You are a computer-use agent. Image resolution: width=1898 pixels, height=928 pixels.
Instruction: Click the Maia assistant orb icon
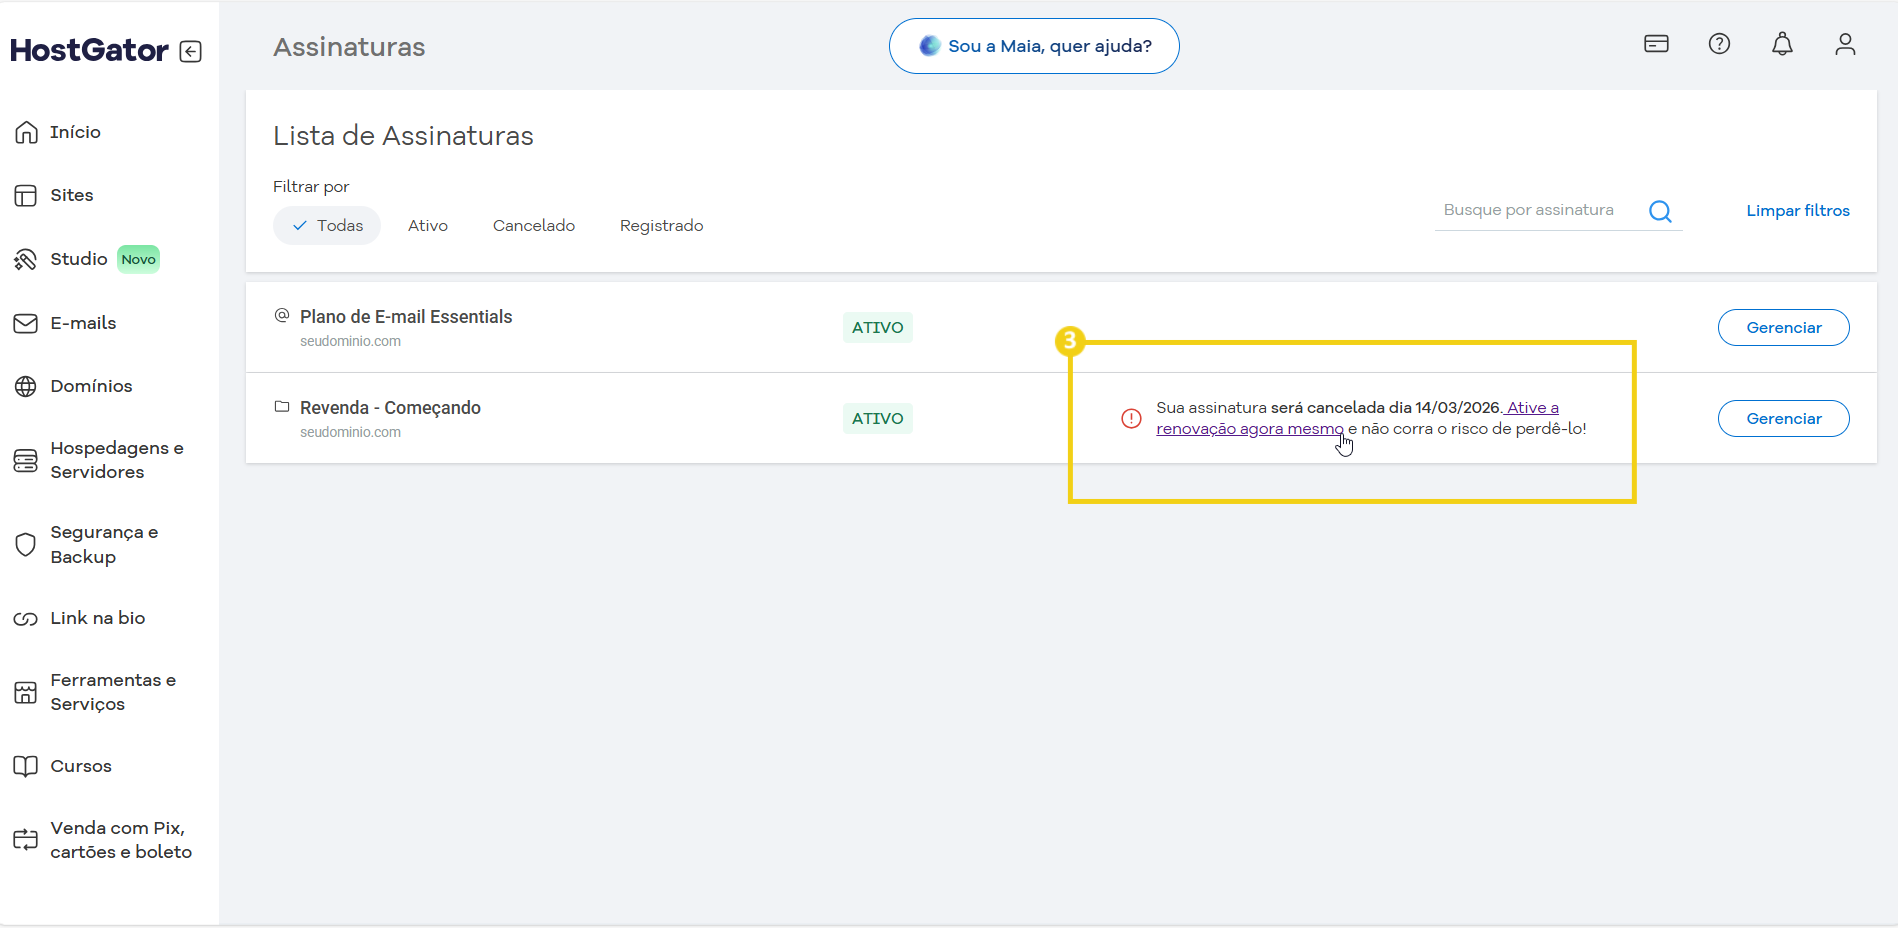click(930, 46)
